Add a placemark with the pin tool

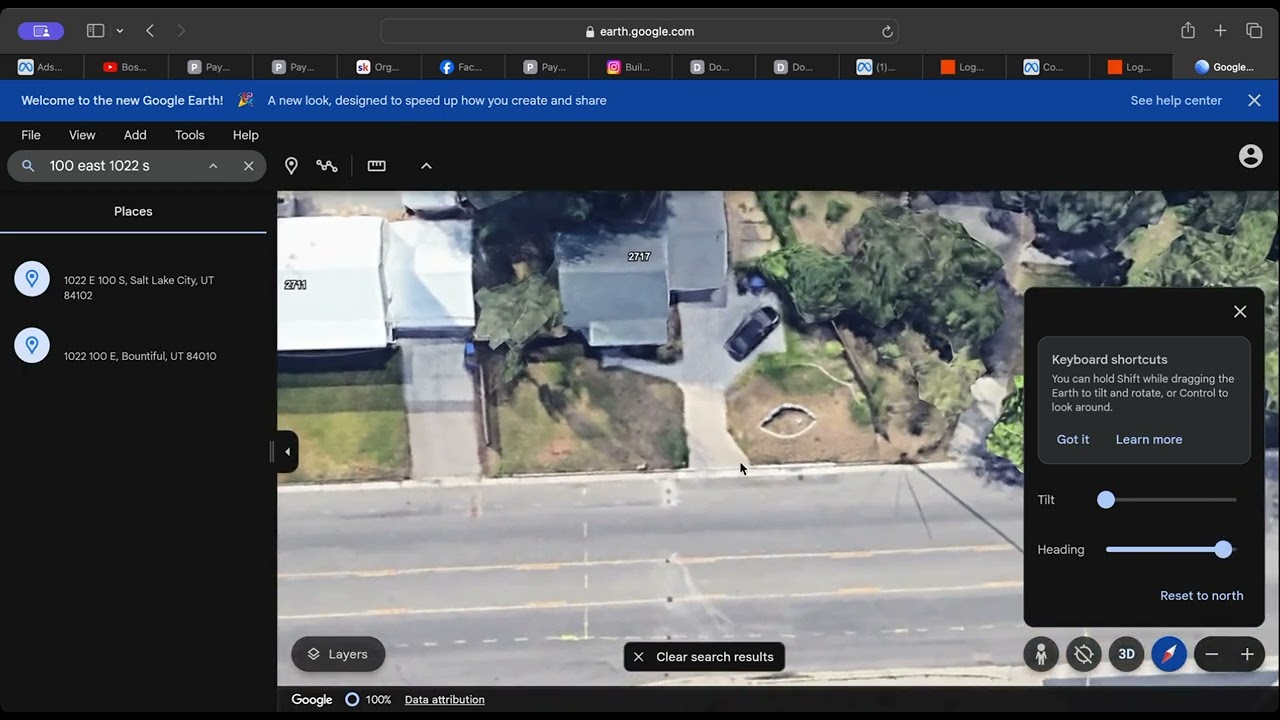[291, 166]
